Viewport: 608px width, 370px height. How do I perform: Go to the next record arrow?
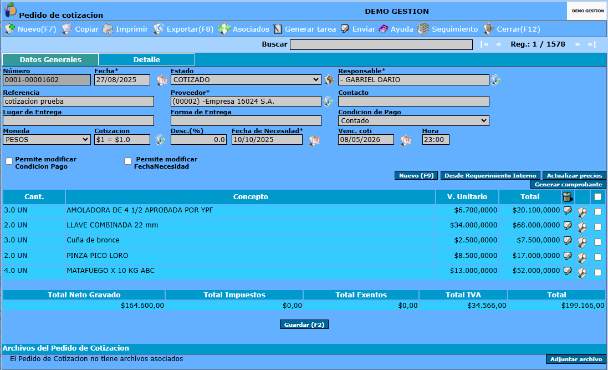point(577,44)
